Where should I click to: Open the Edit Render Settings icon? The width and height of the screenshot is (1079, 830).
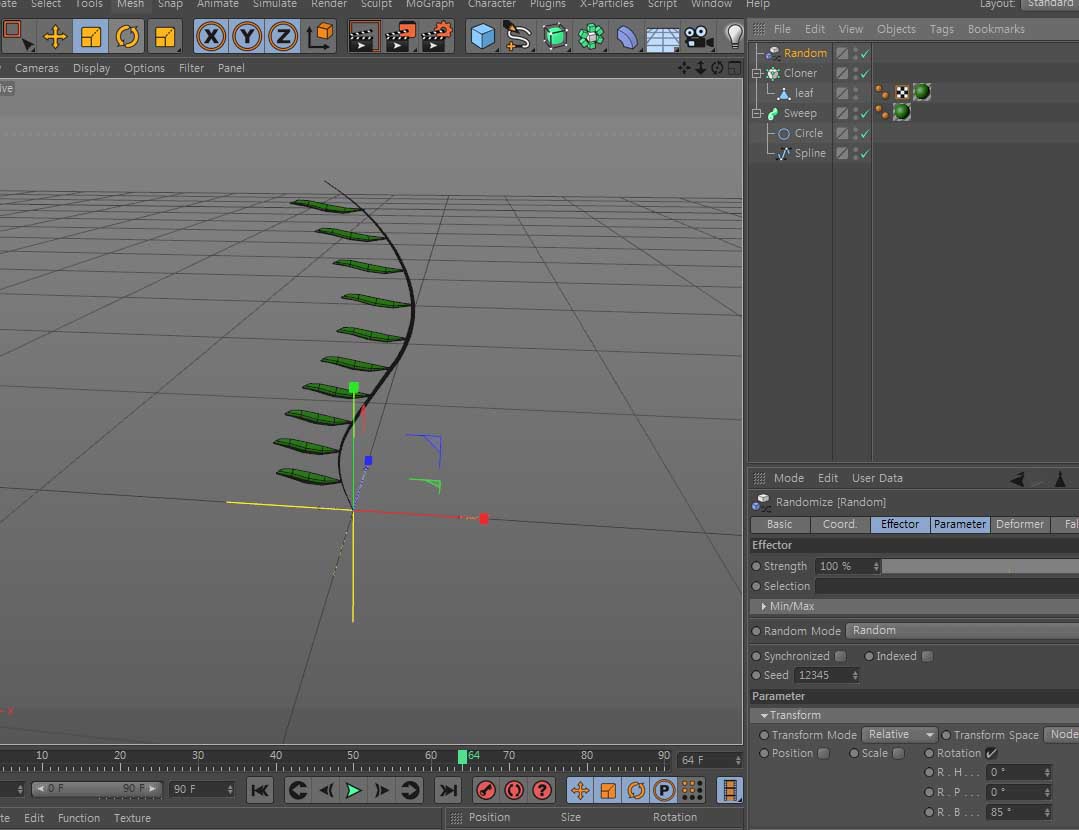437,38
